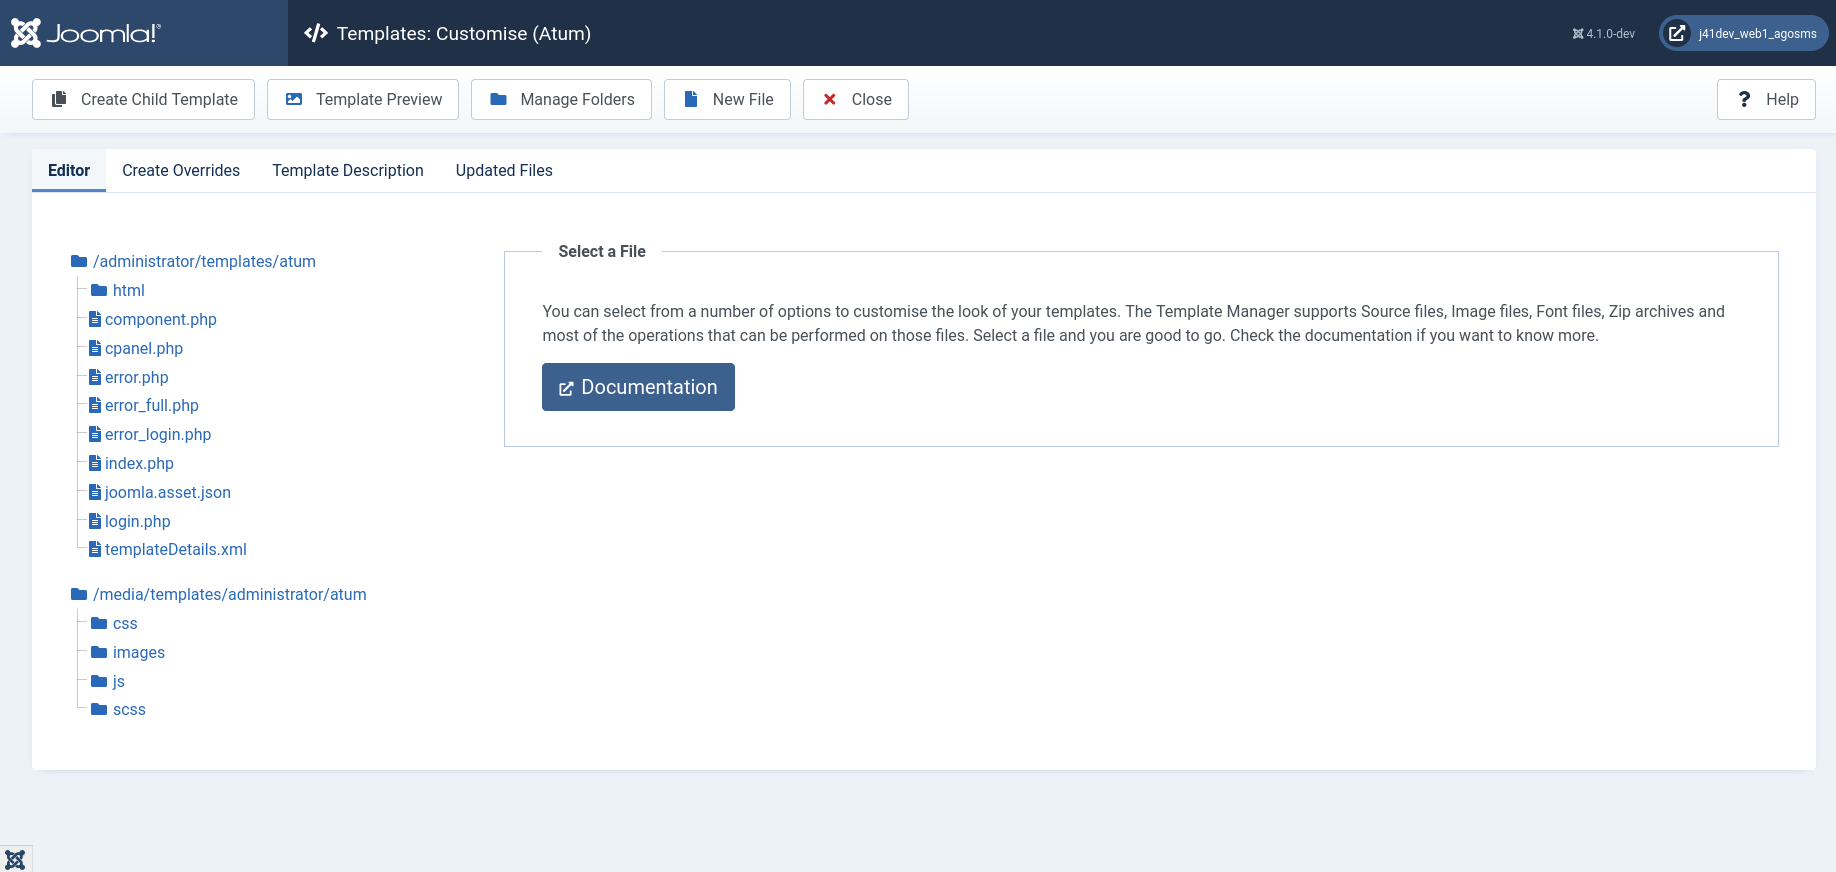Viewport: 1836px width, 872px height.
Task: Click folder icon of /media/templates/administrator/atum
Action: (79, 594)
